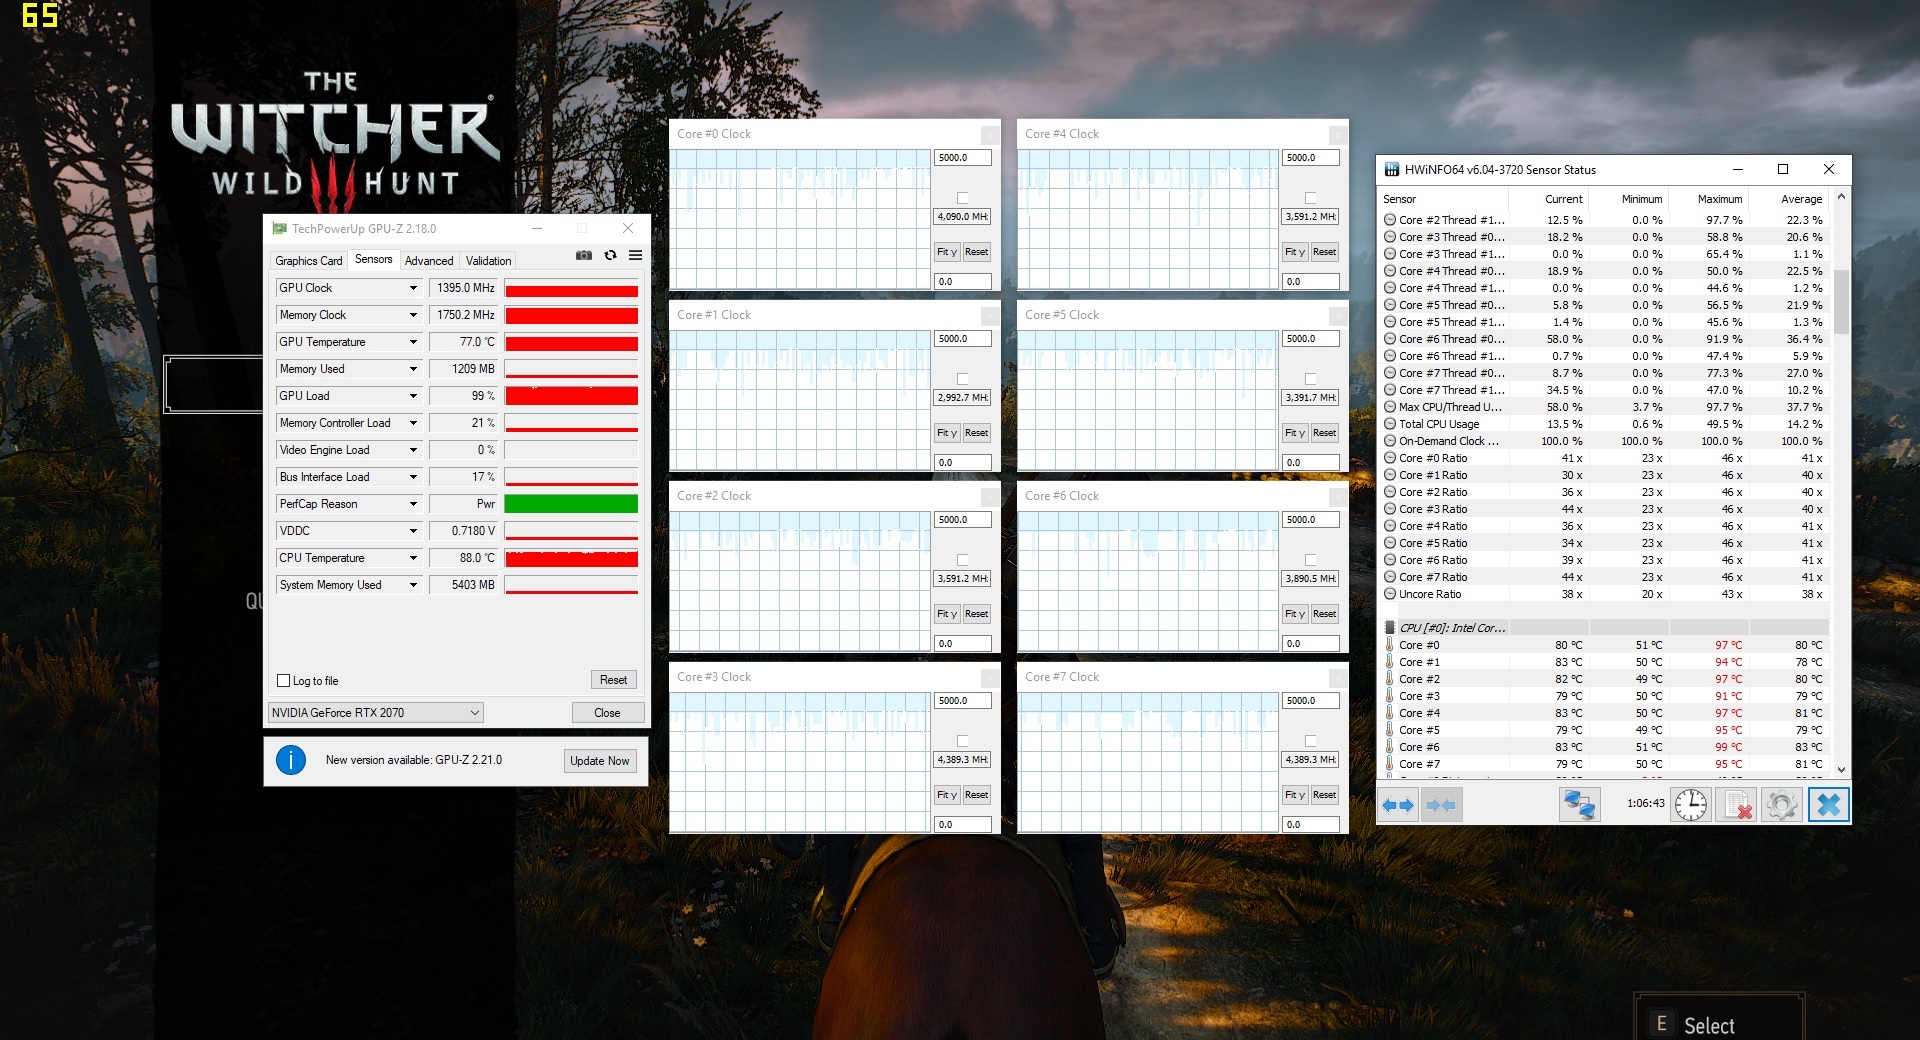The height and width of the screenshot is (1040, 1920).
Task: Click Fit y in the Core #0 Clock graph
Action: pos(947,252)
